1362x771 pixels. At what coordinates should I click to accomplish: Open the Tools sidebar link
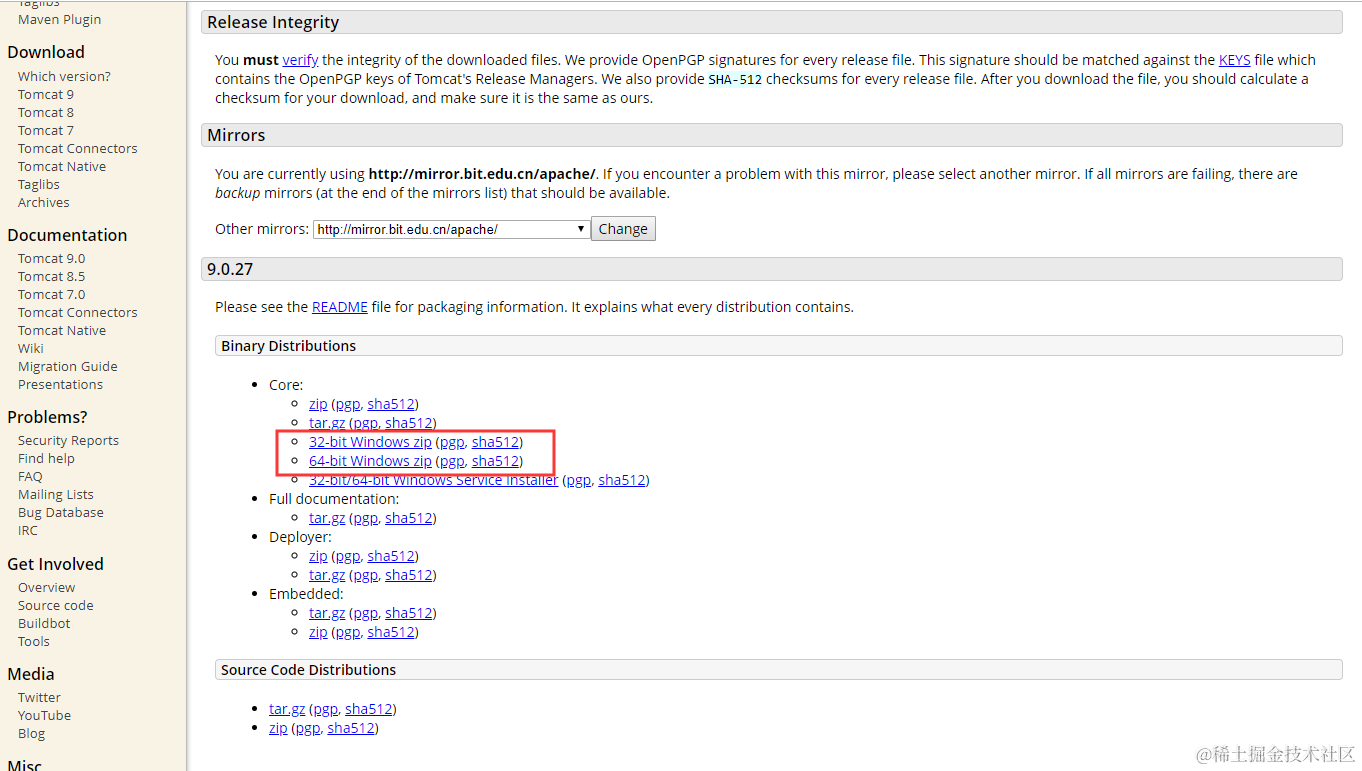tap(33, 641)
